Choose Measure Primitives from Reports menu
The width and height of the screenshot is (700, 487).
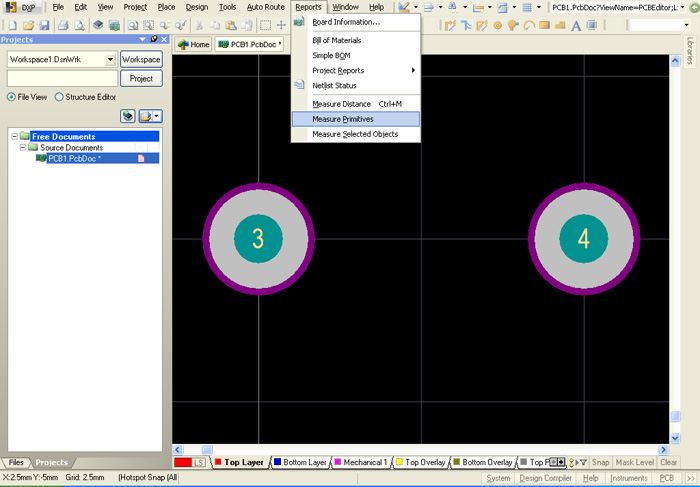[343, 119]
